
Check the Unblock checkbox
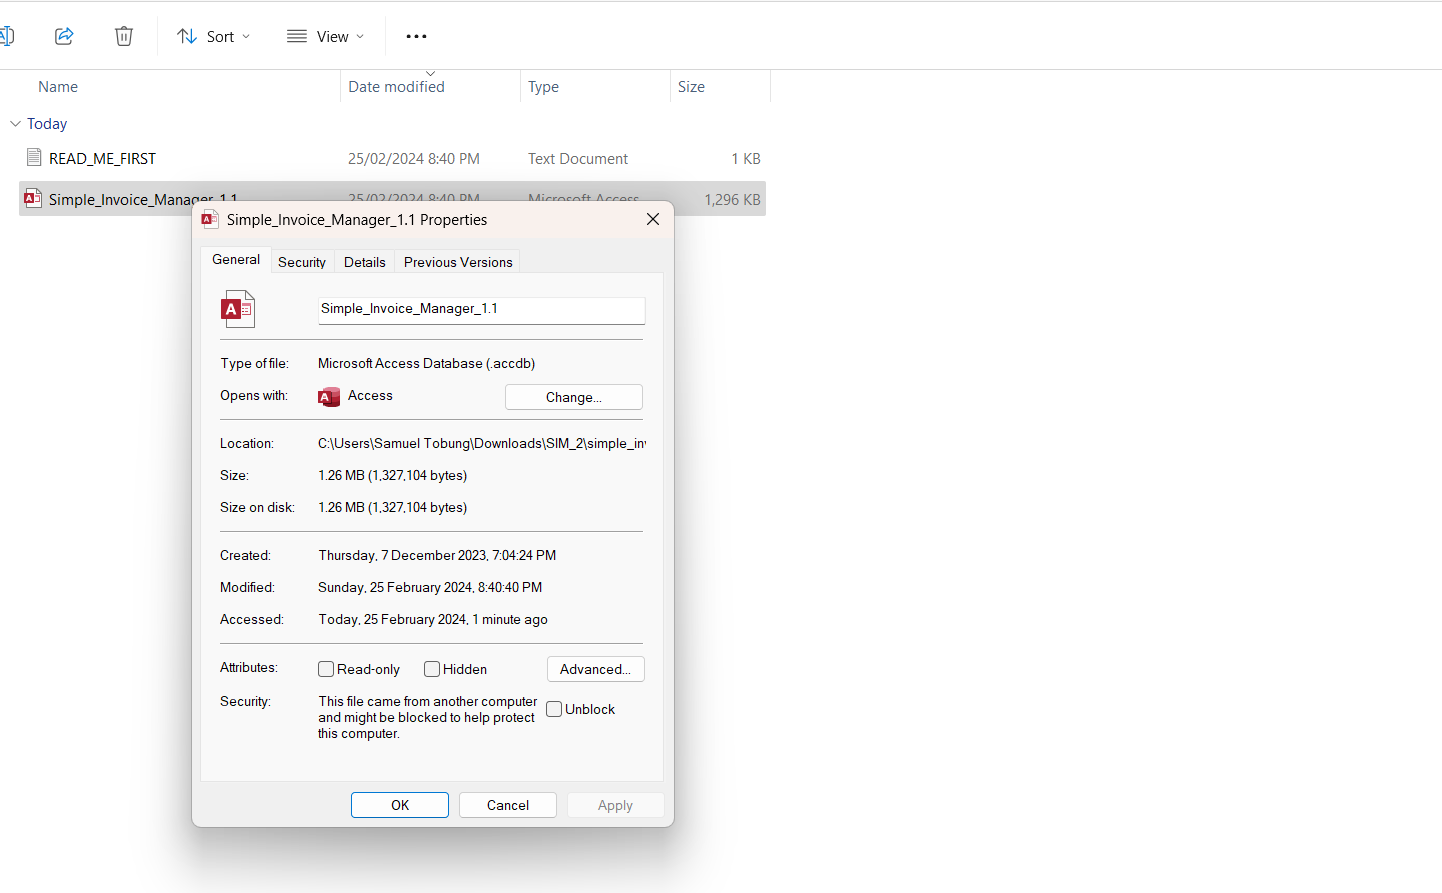tap(554, 709)
